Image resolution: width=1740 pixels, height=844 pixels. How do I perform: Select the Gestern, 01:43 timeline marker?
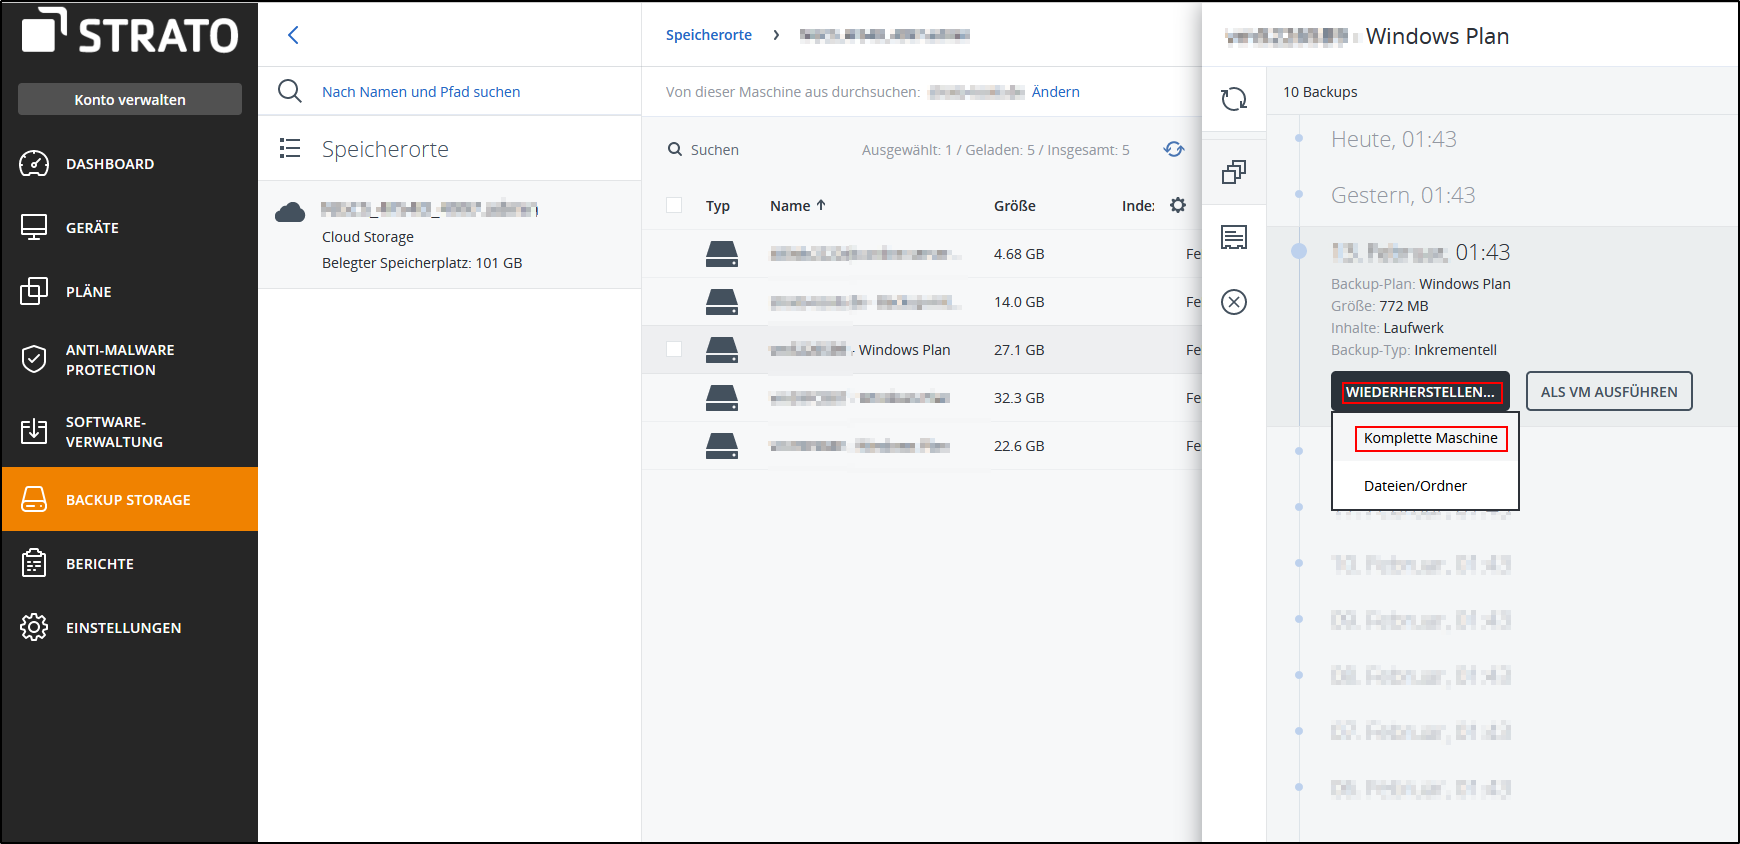[1299, 194]
